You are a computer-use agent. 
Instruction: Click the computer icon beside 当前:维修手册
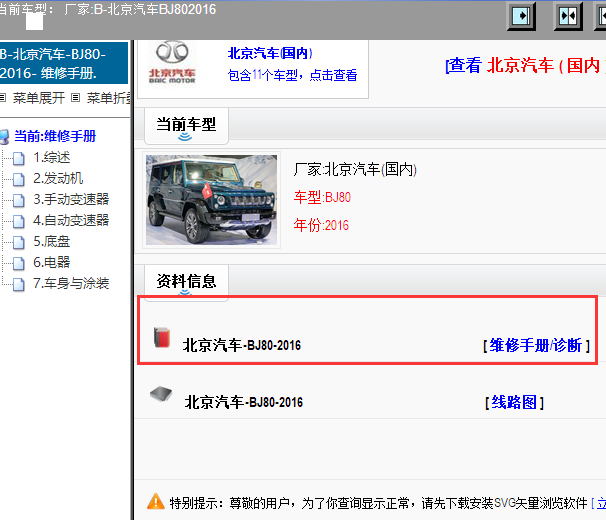pos(4,137)
